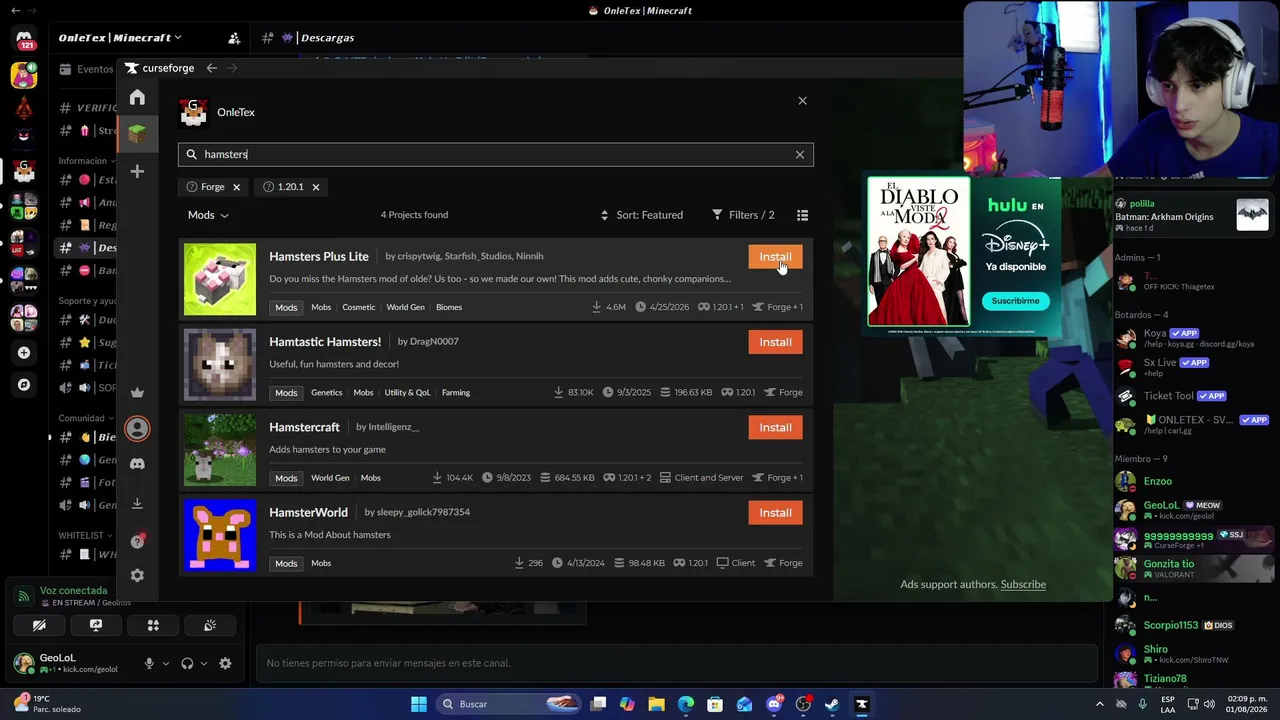The image size is (1280, 720).
Task: Remove the Forge filter chip
Action: click(x=236, y=187)
